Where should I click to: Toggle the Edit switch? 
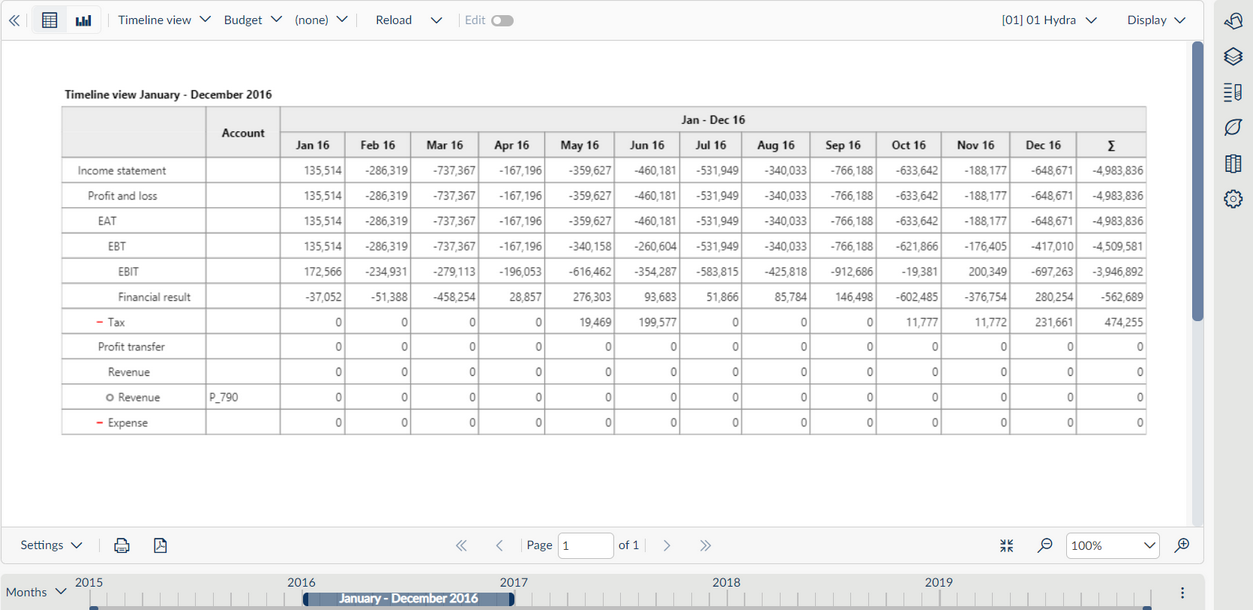[x=502, y=20]
